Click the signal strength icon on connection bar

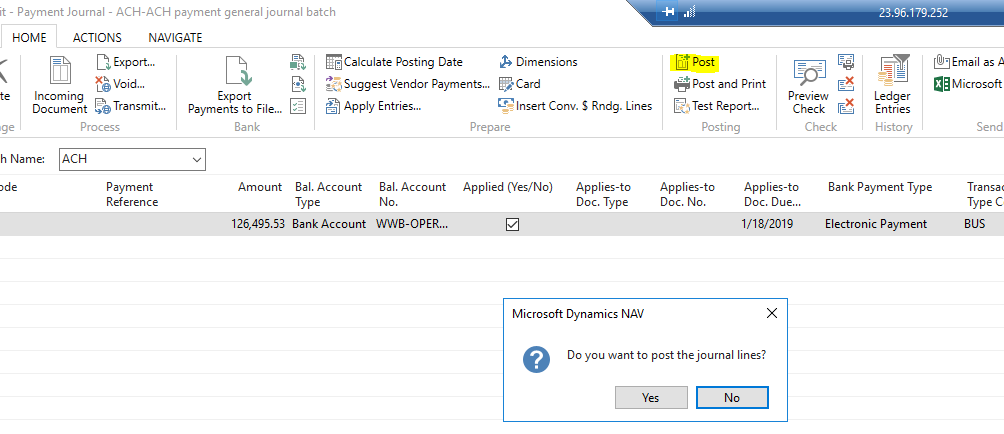point(689,12)
